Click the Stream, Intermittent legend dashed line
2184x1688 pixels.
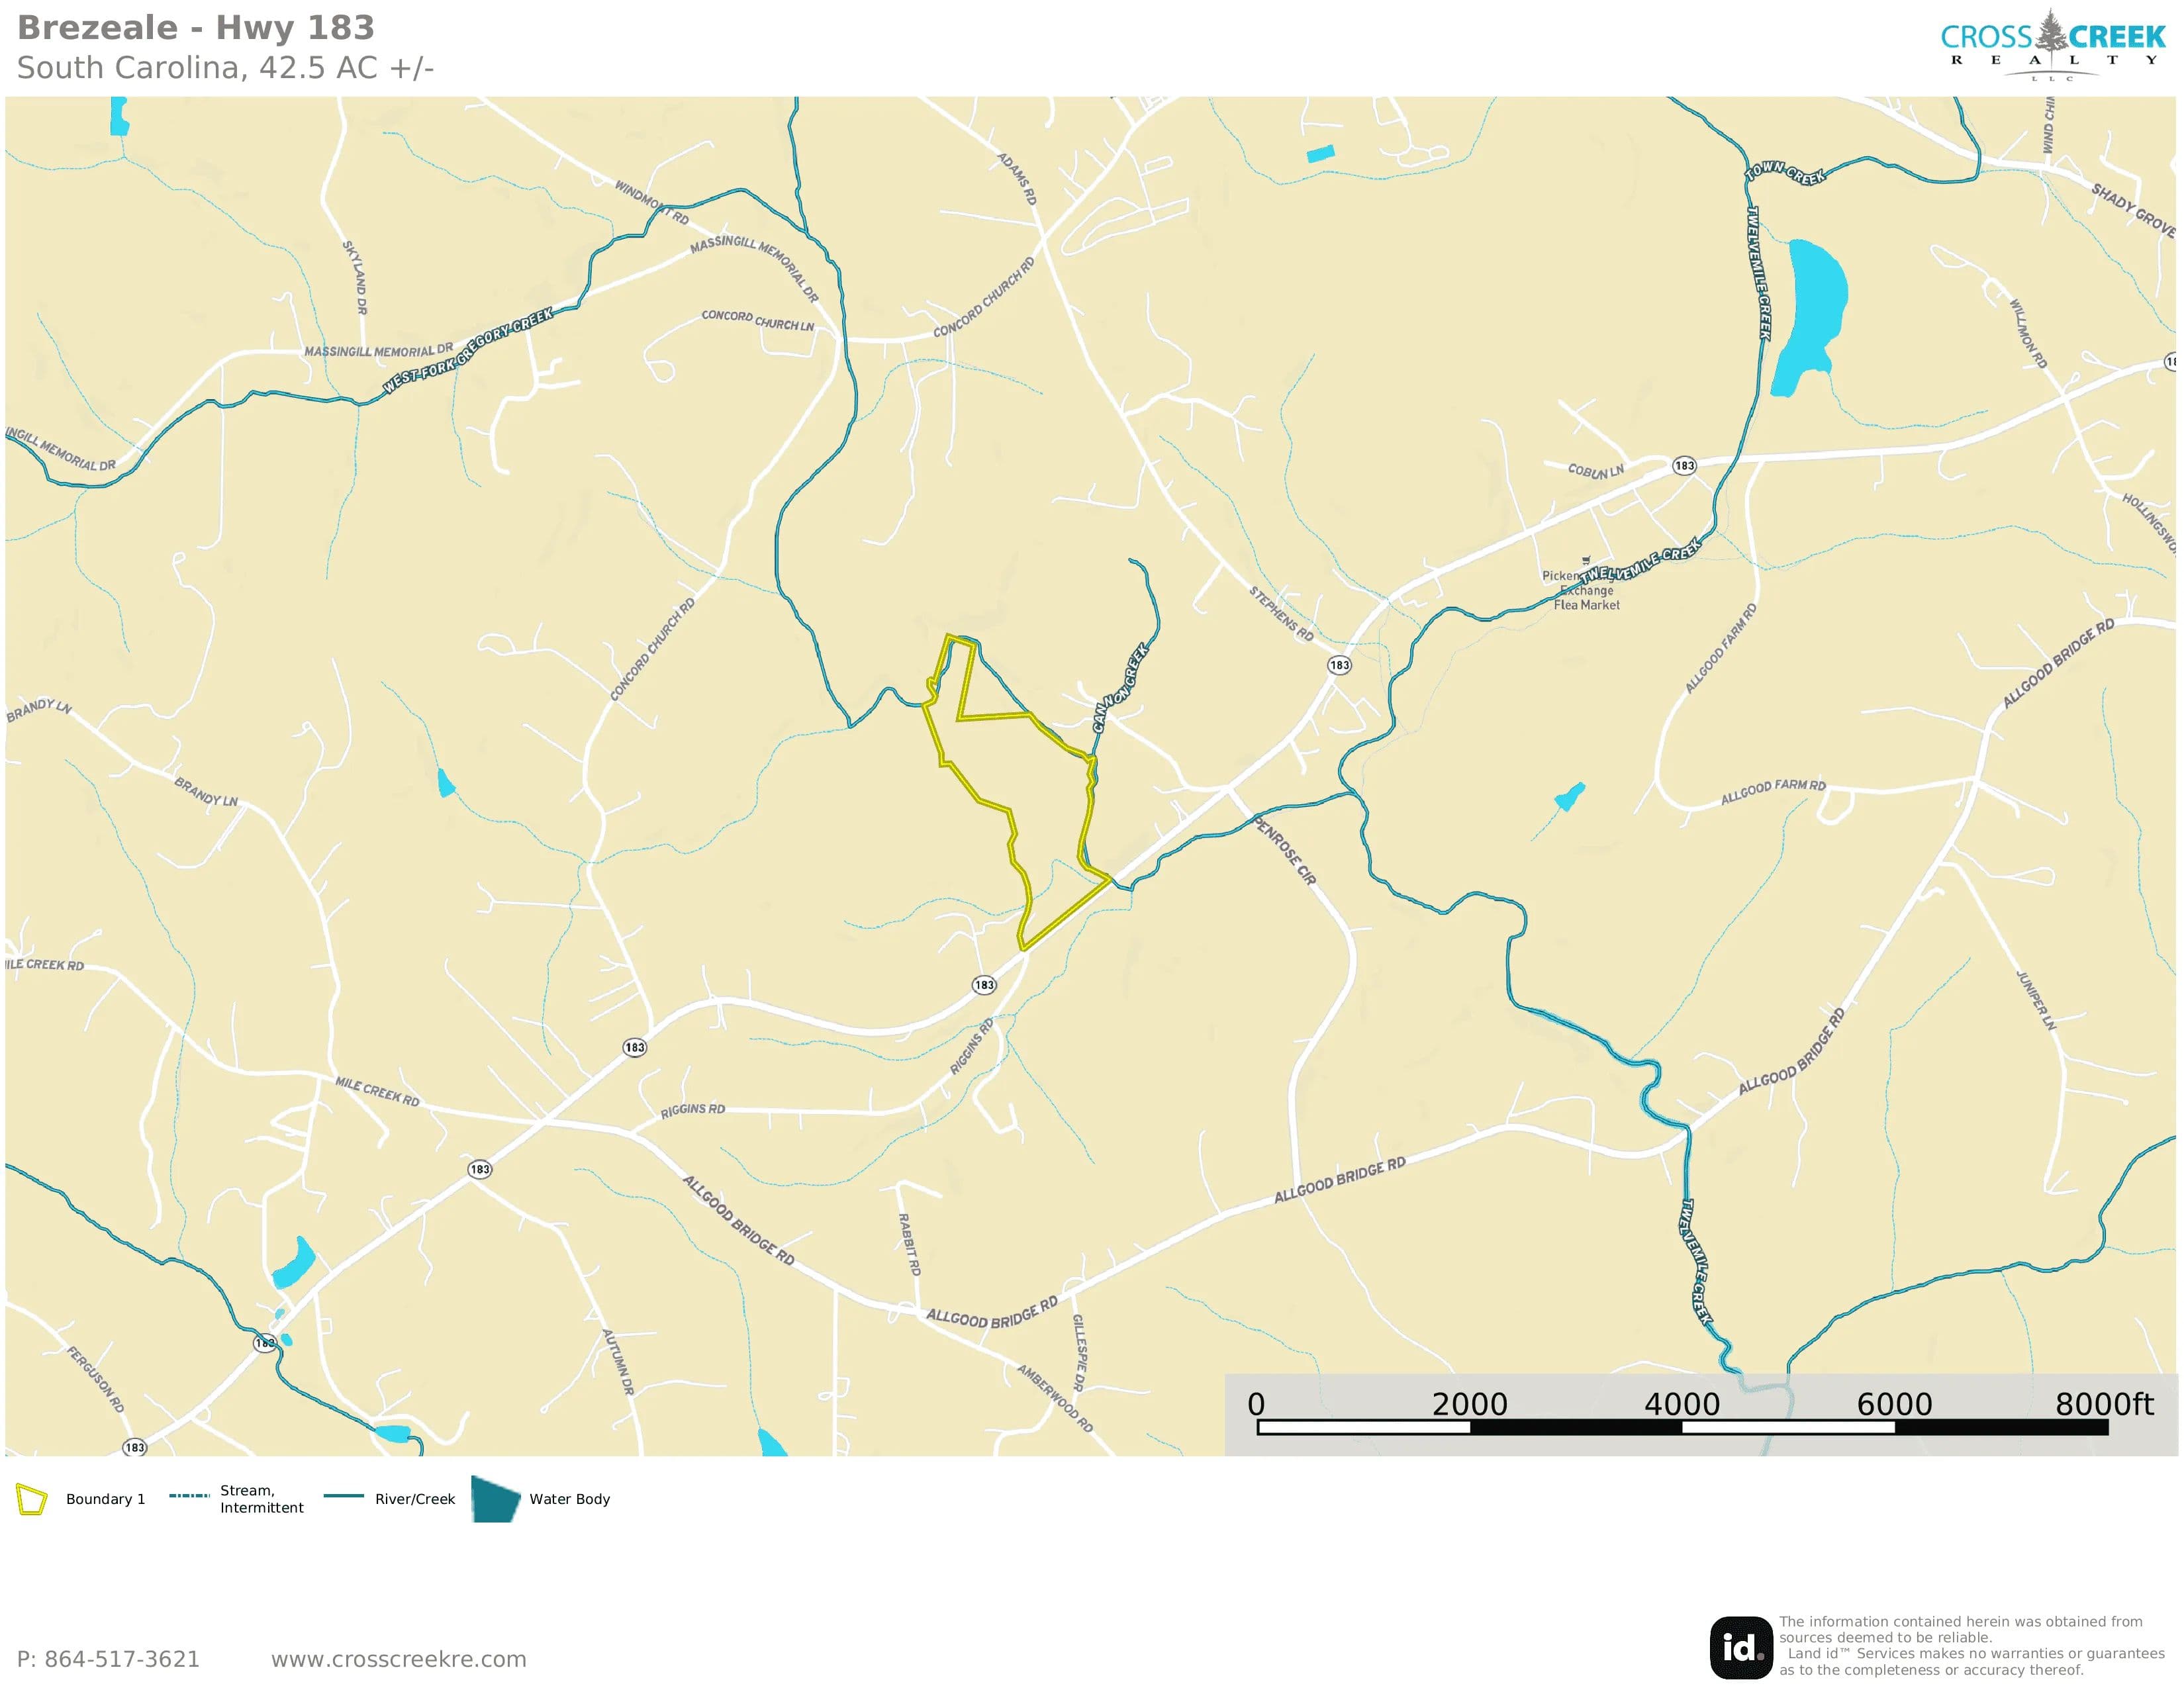(x=189, y=1496)
